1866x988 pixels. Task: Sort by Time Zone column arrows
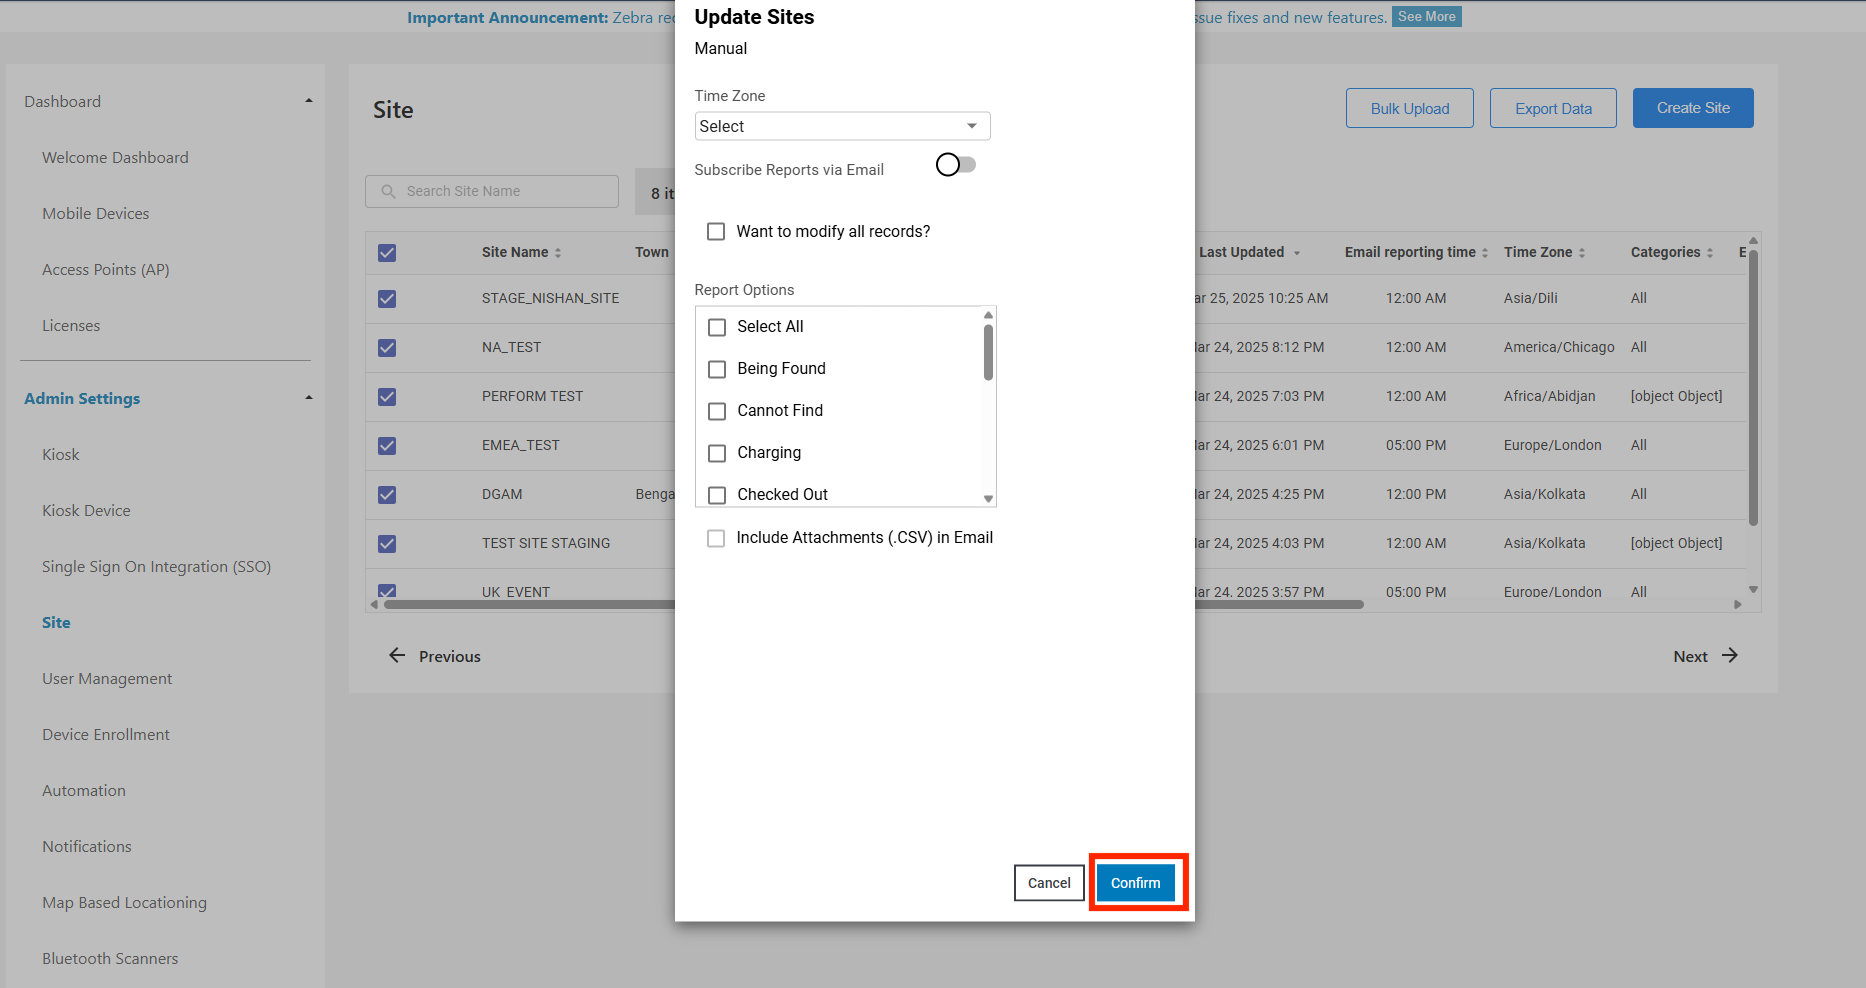pyautogui.click(x=1582, y=253)
